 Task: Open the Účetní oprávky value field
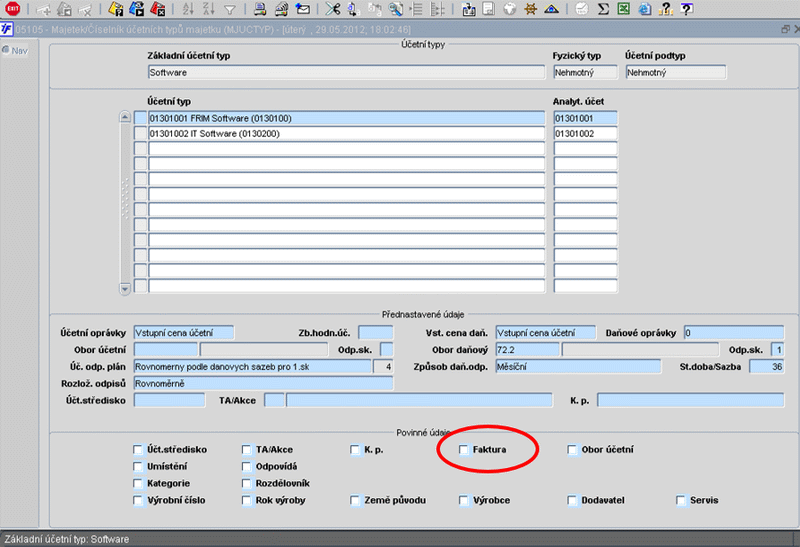click(184, 333)
